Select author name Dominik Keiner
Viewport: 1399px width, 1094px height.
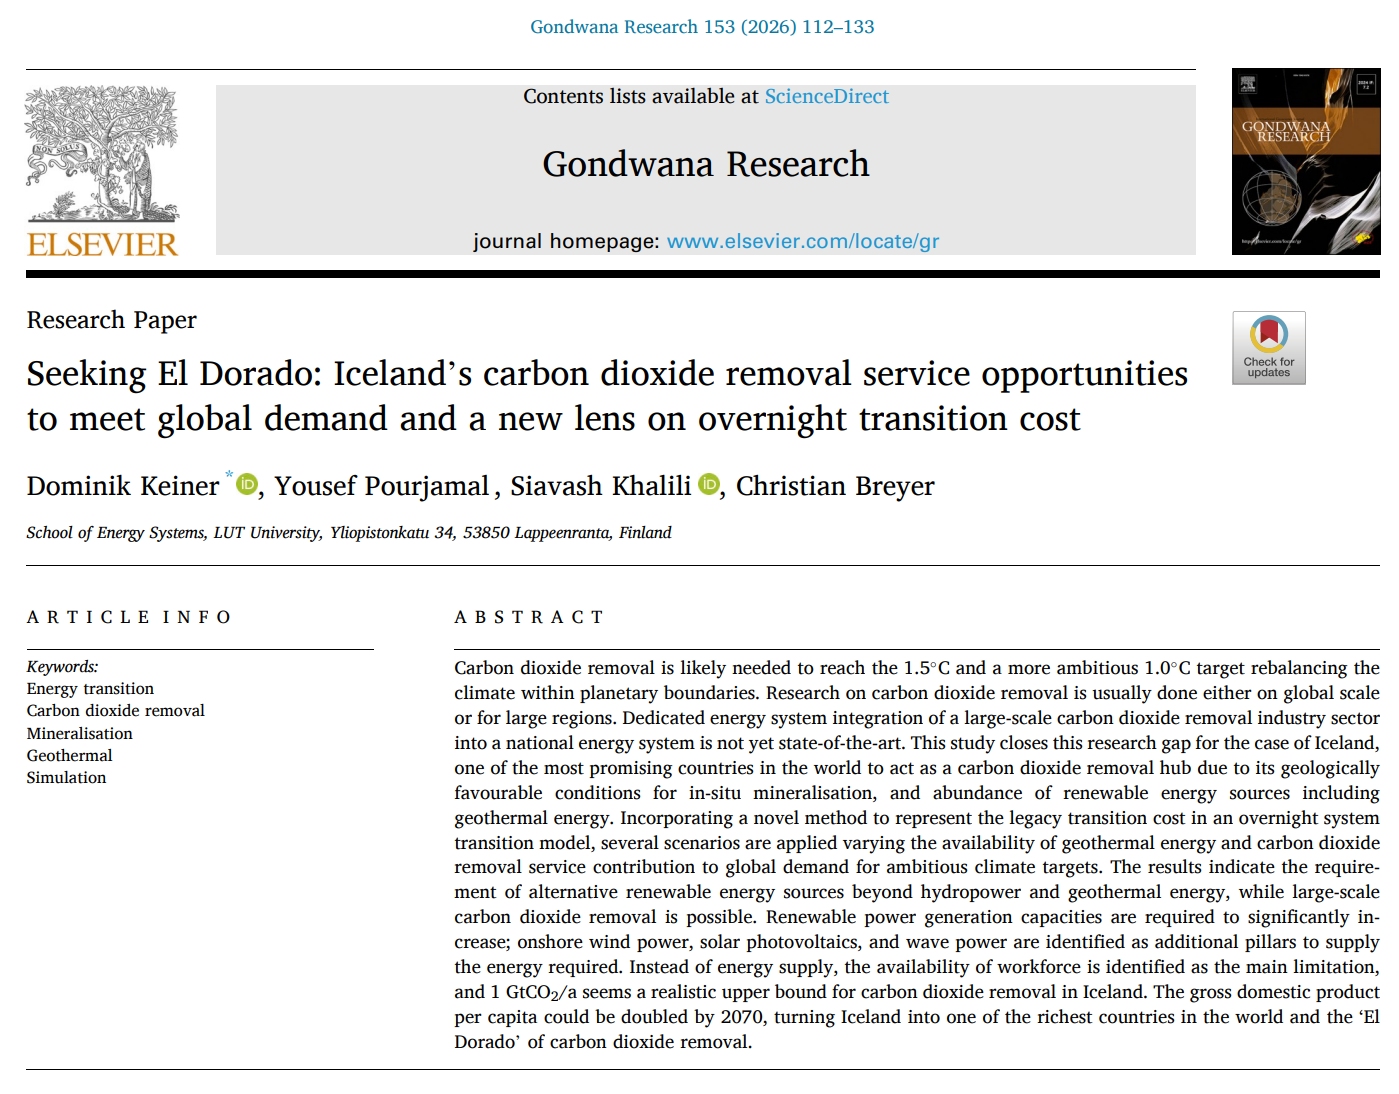123,486
